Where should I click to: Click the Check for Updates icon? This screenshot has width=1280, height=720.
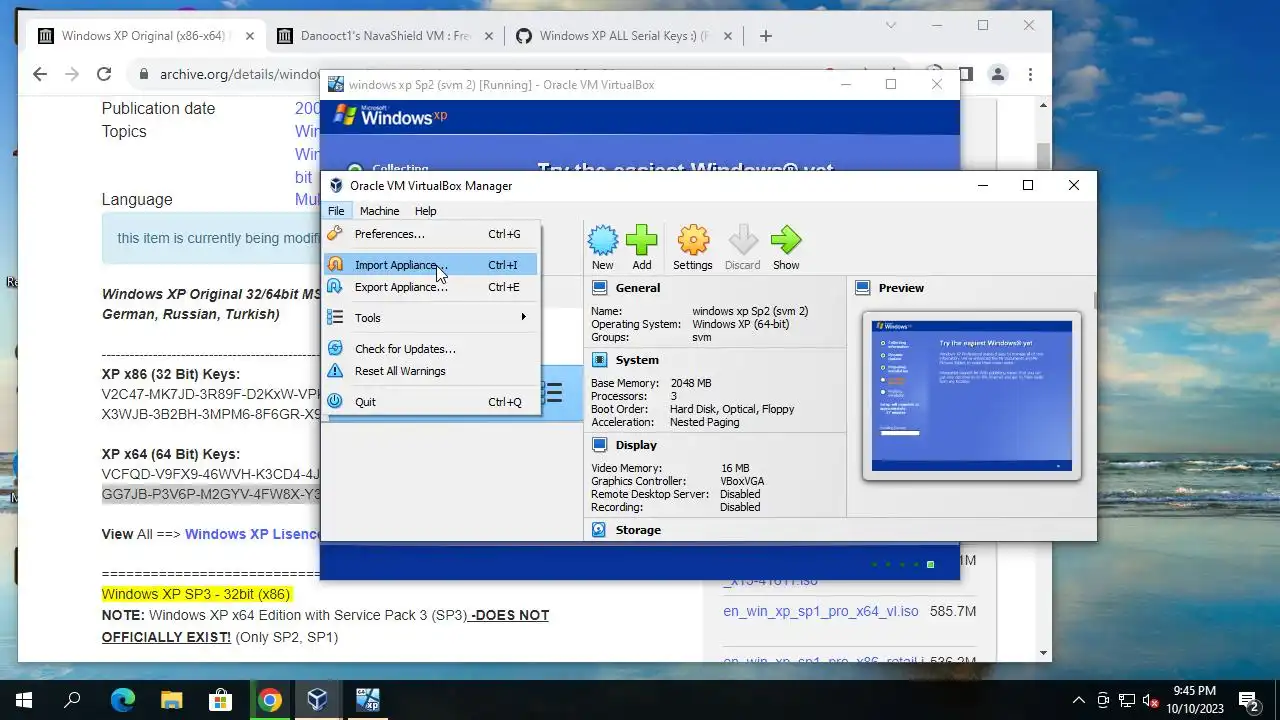tap(335, 349)
